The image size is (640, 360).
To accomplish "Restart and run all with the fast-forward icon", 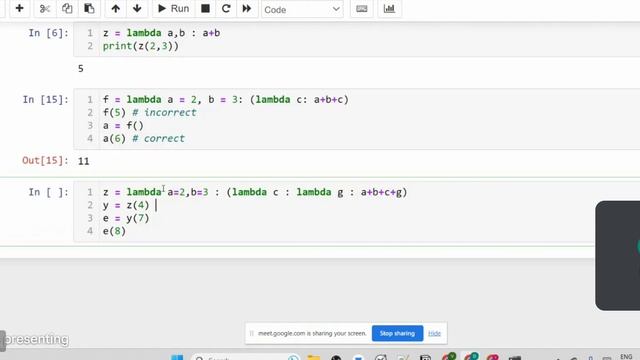I will (x=247, y=8).
